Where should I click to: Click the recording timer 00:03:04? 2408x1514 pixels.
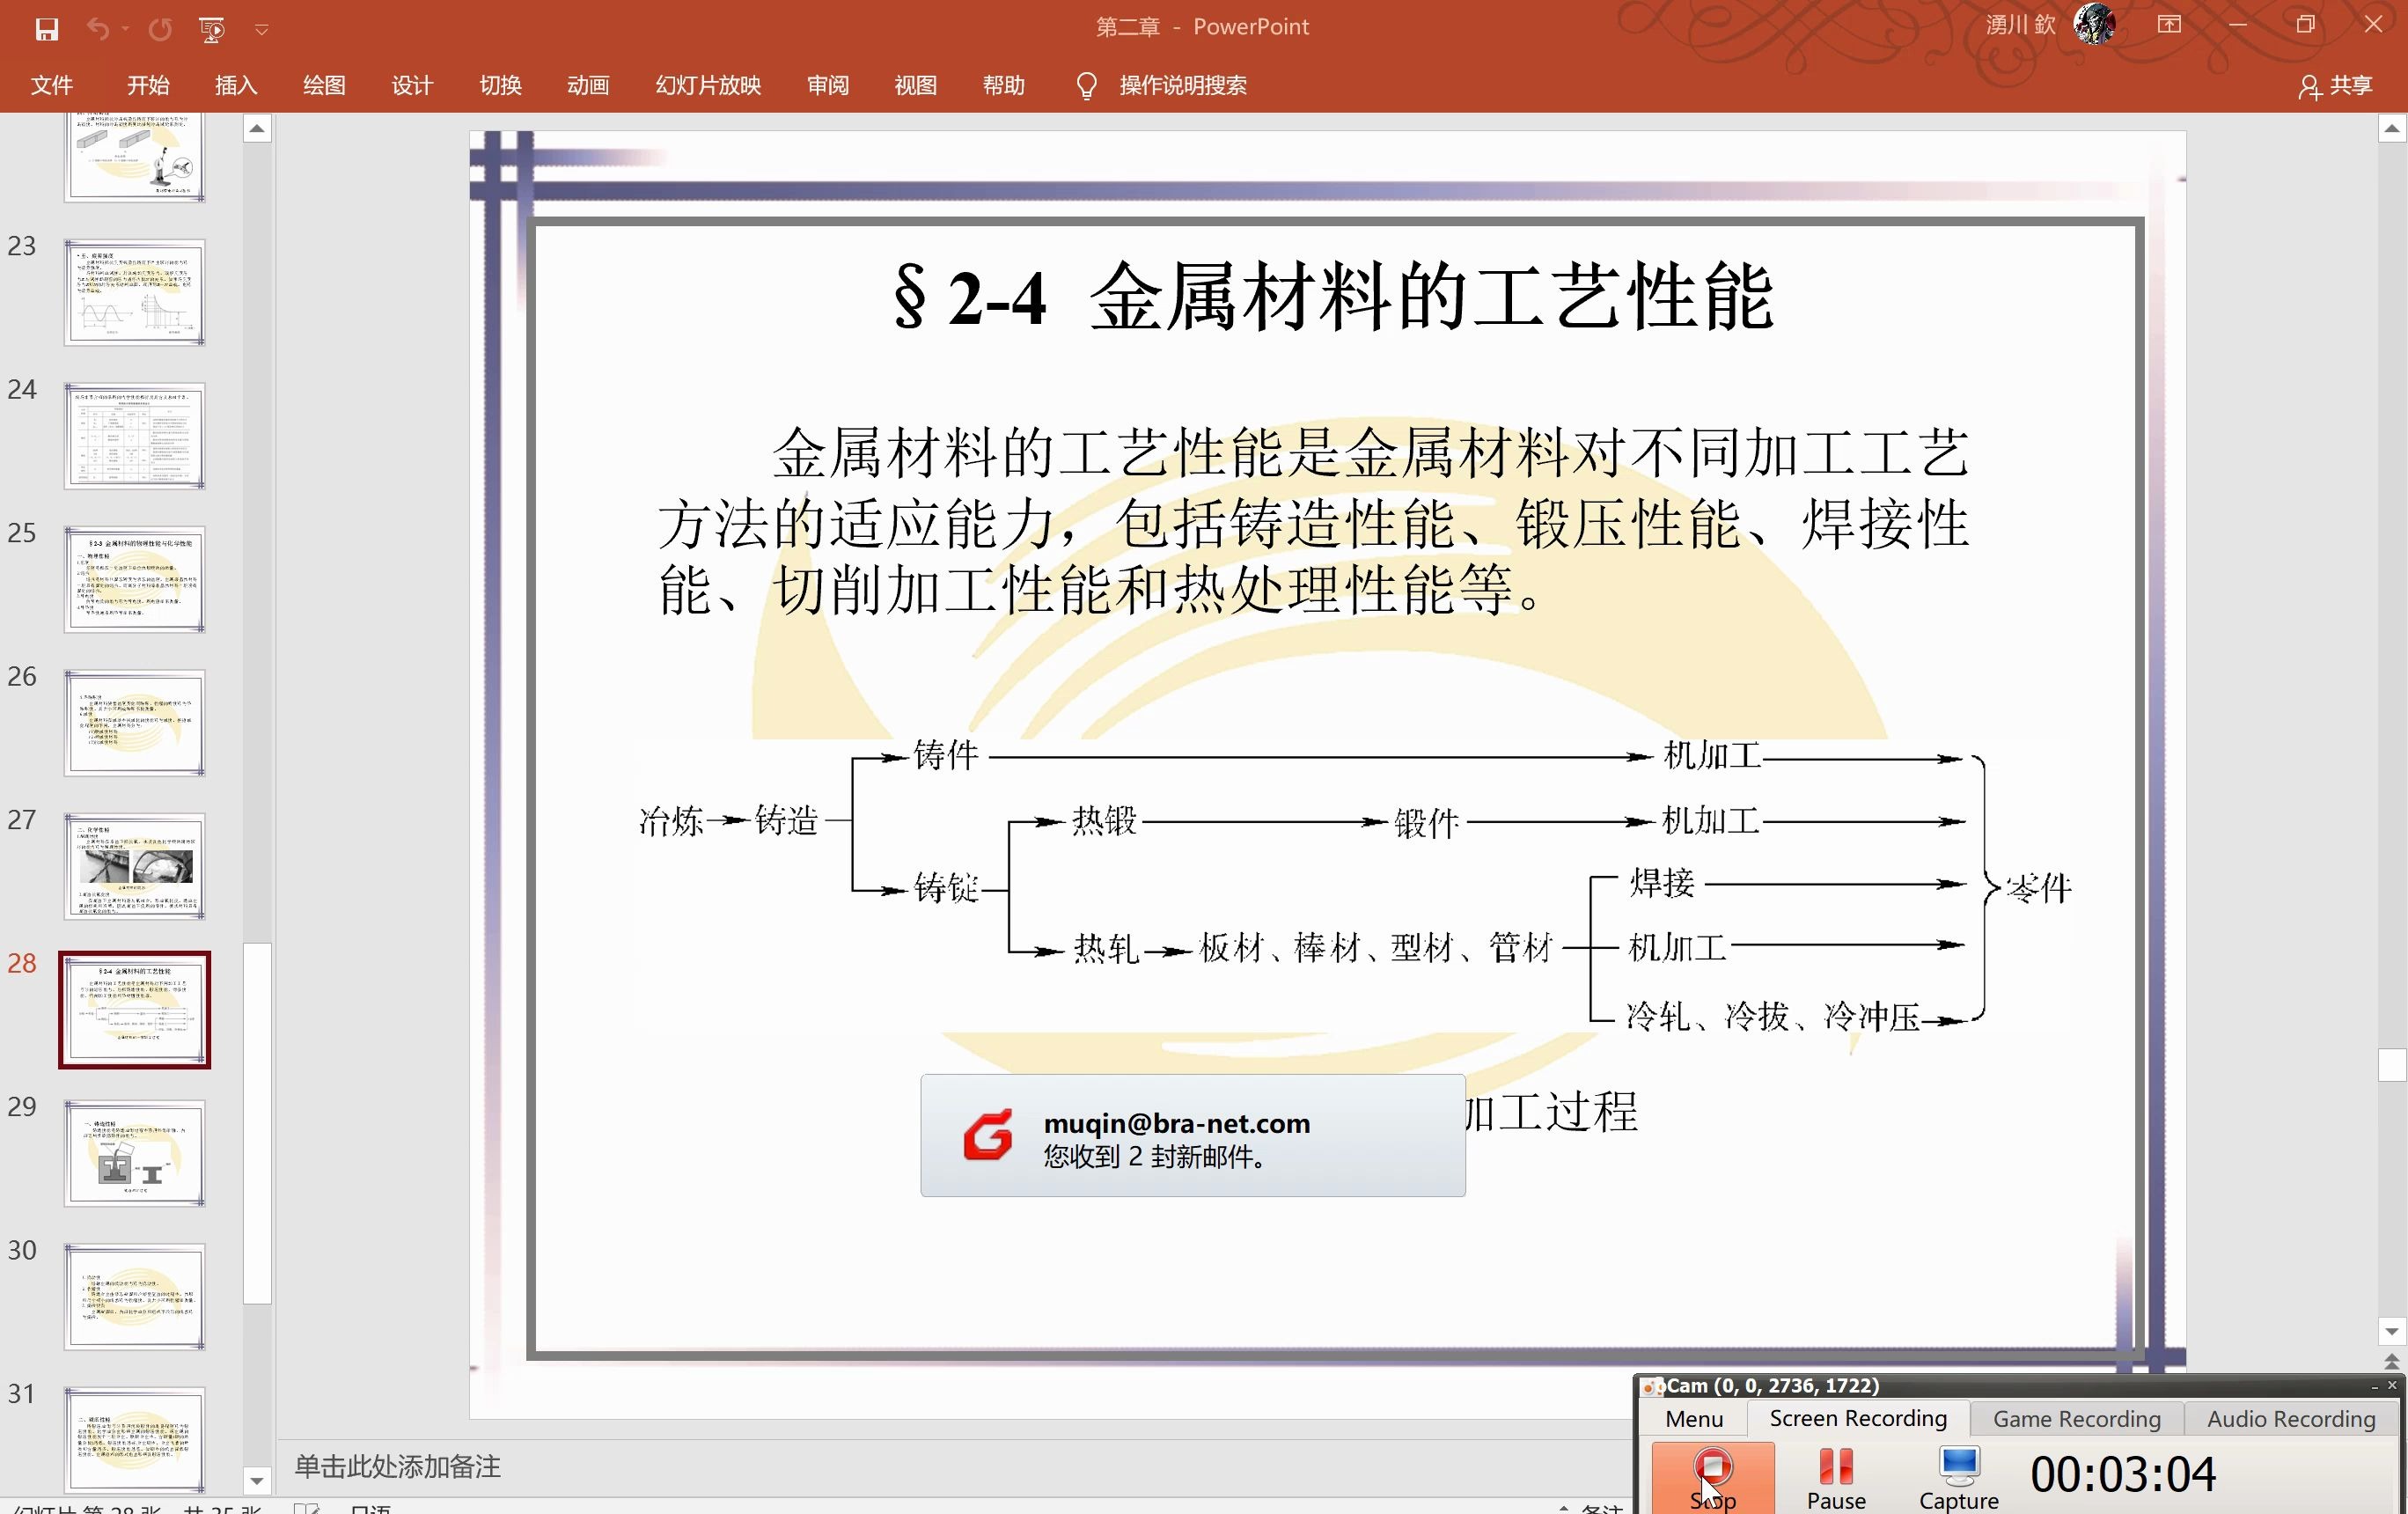tap(2123, 1474)
